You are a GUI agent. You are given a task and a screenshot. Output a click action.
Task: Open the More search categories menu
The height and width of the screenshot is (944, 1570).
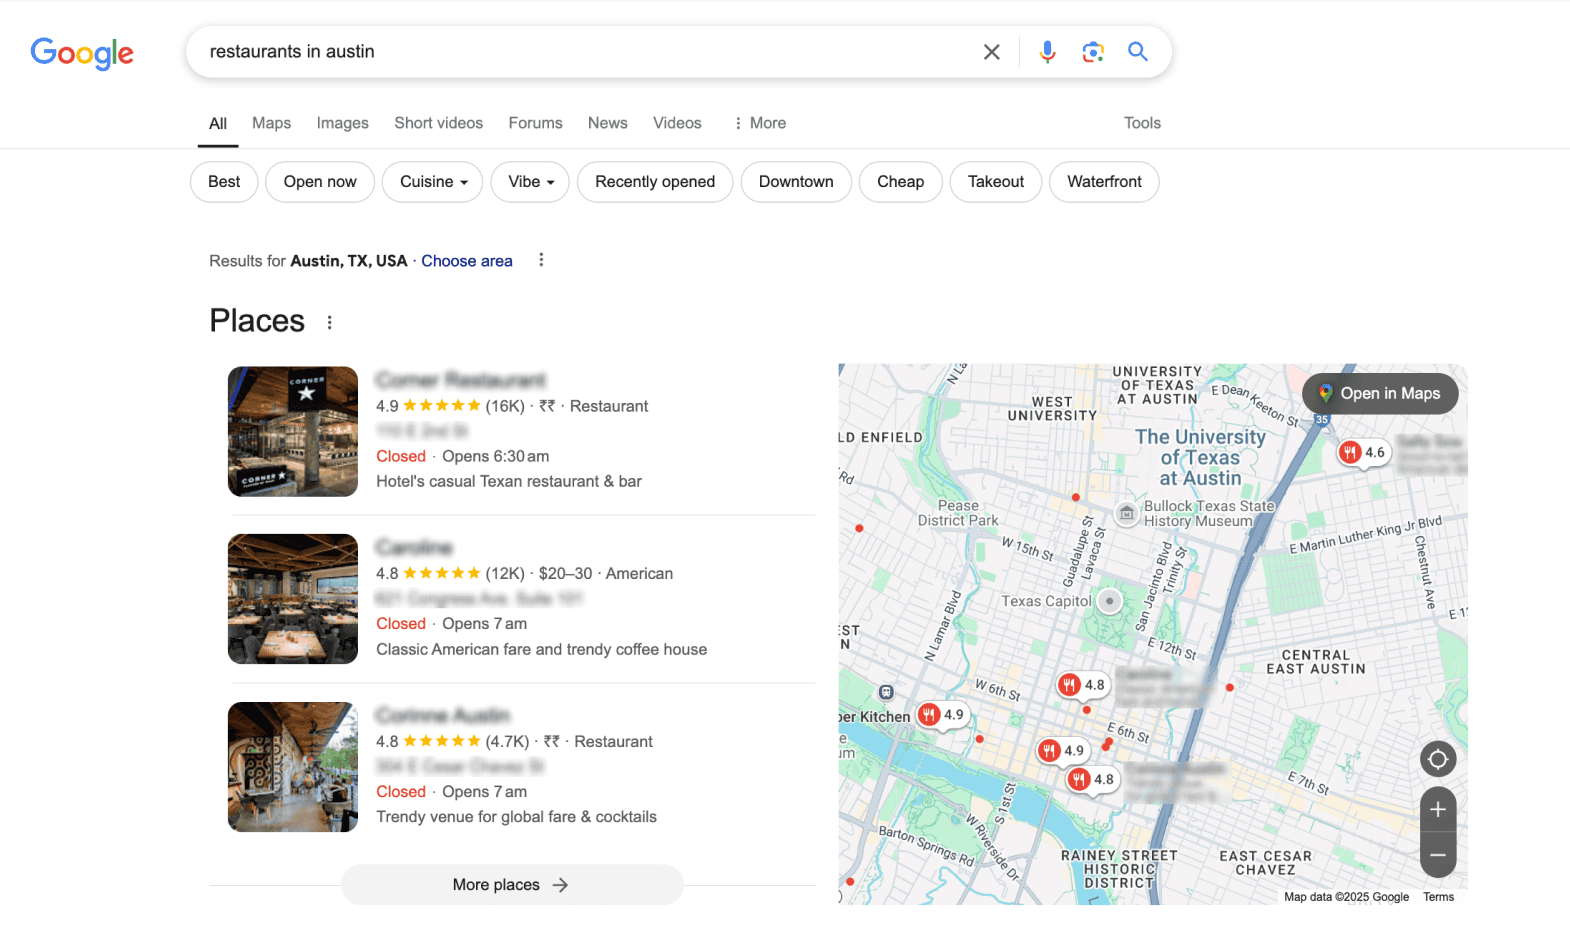(x=760, y=123)
